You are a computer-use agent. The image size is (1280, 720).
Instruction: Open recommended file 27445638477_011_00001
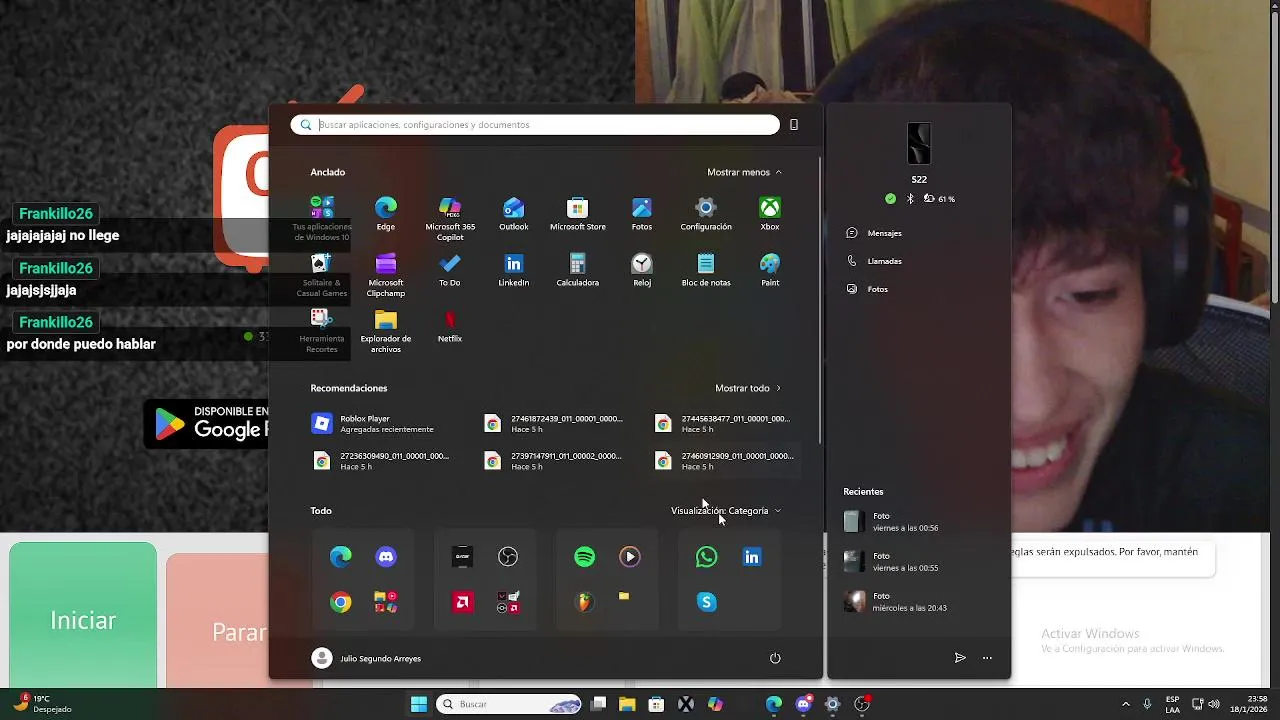726,424
